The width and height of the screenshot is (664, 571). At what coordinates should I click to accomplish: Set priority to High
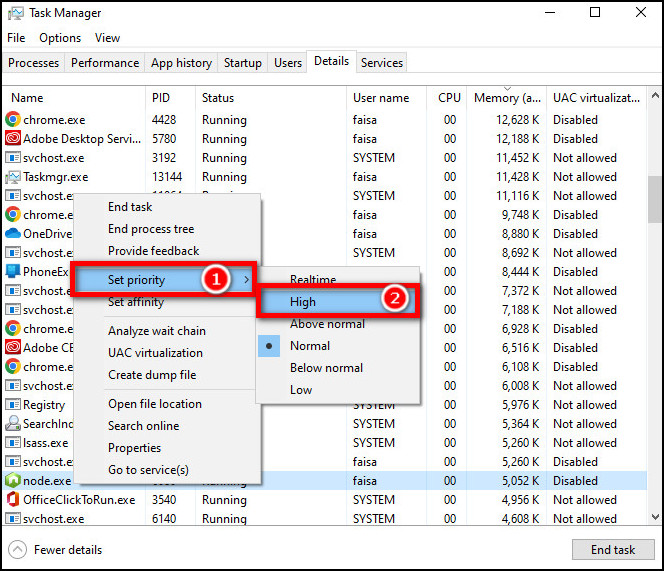[x=338, y=302]
